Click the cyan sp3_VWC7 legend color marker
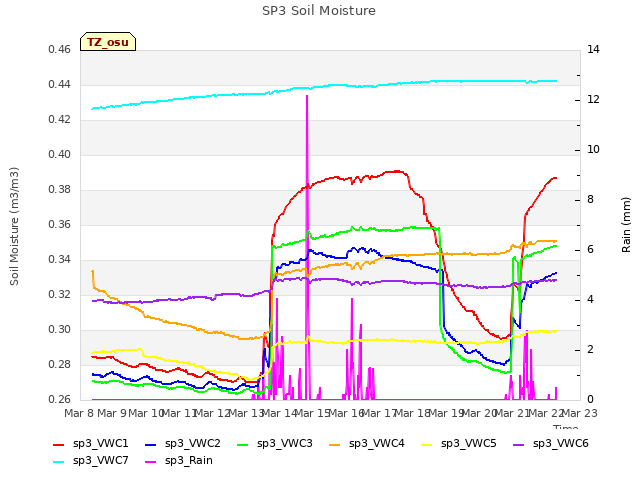640x480 pixels. point(59,462)
